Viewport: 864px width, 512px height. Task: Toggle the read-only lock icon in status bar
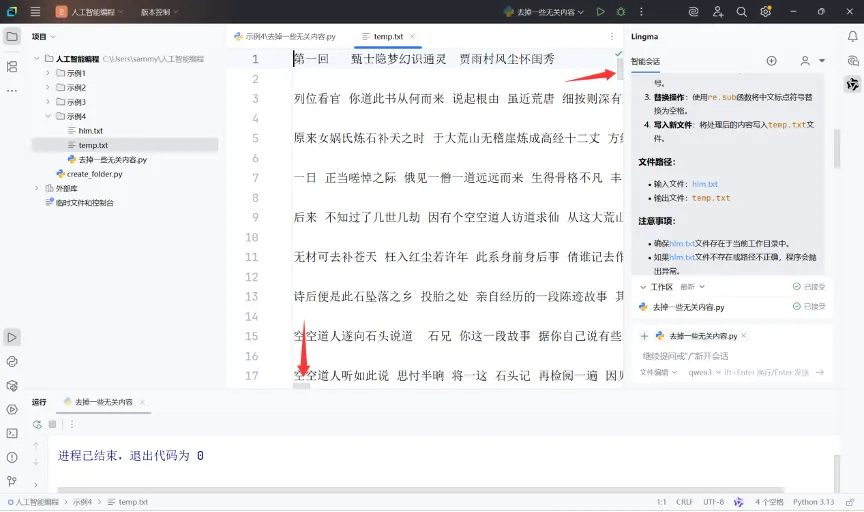[x=850, y=502]
